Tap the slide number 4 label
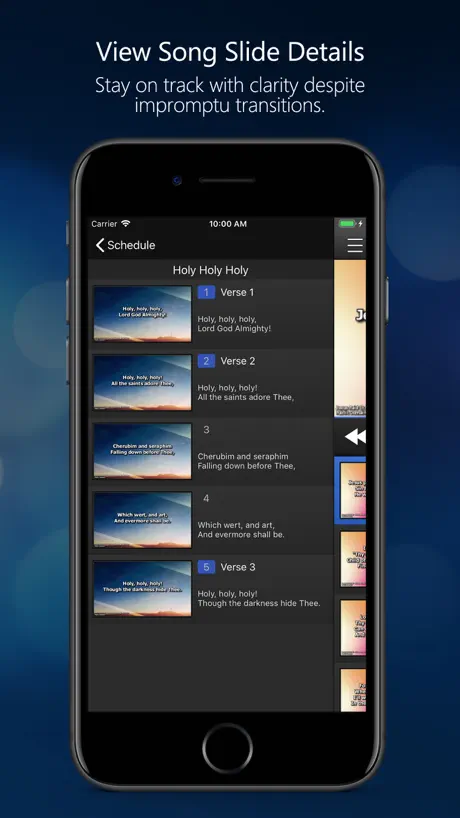 (206, 499)
